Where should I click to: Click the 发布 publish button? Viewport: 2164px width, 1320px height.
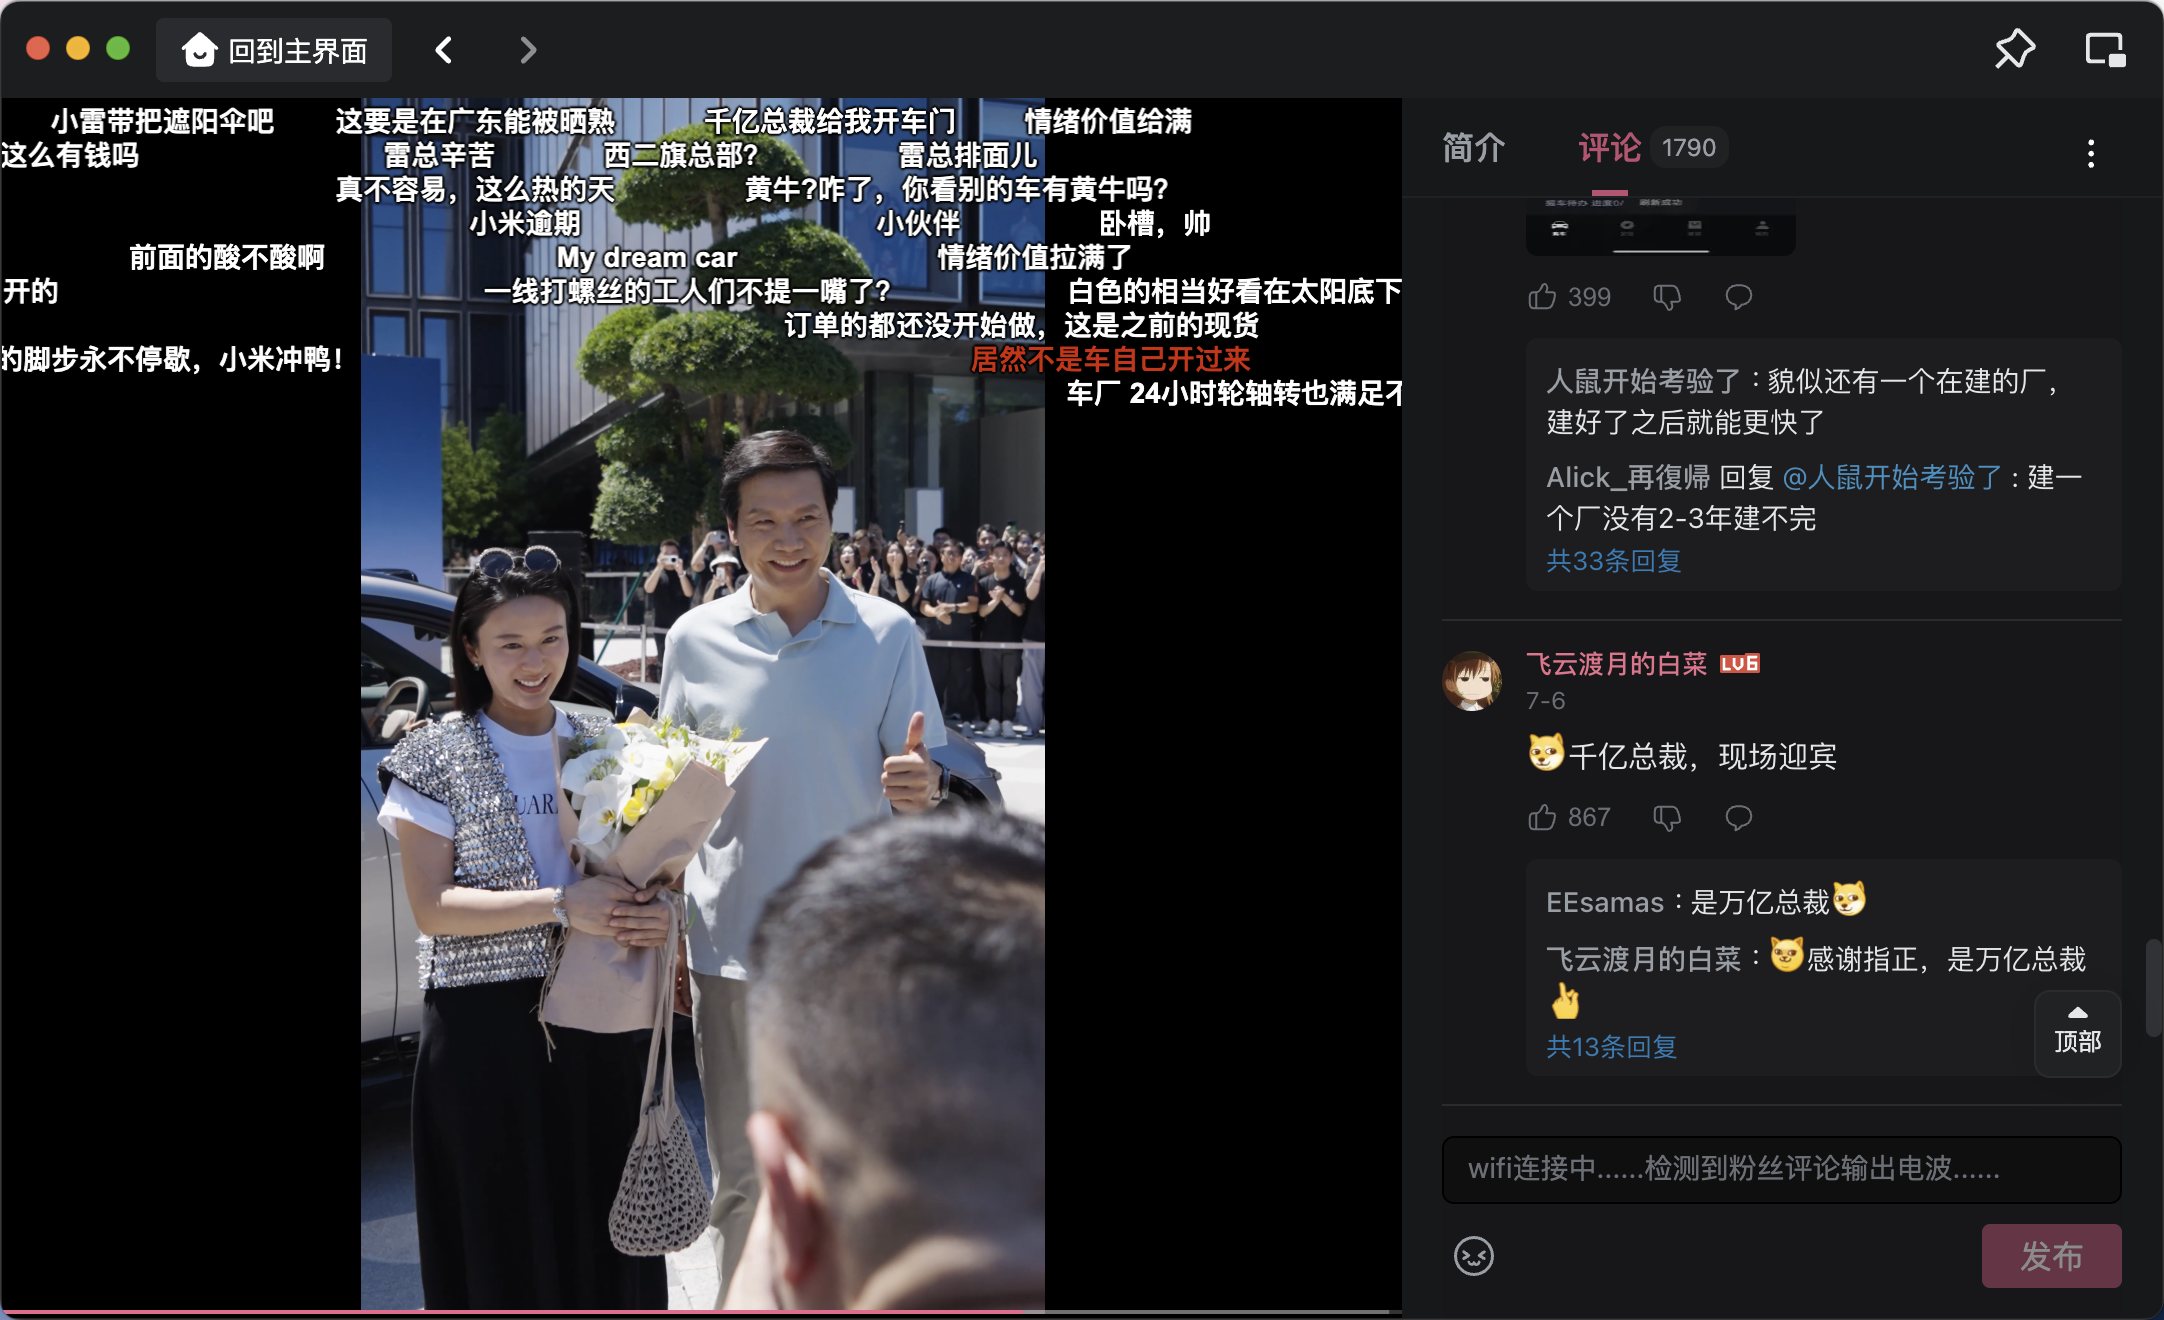(x=2051, y=1256)
